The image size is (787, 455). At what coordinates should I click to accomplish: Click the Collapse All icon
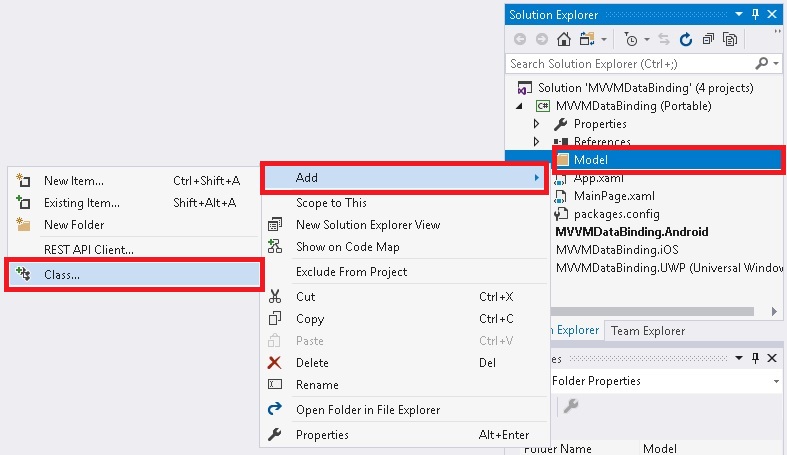click(708, 40)
